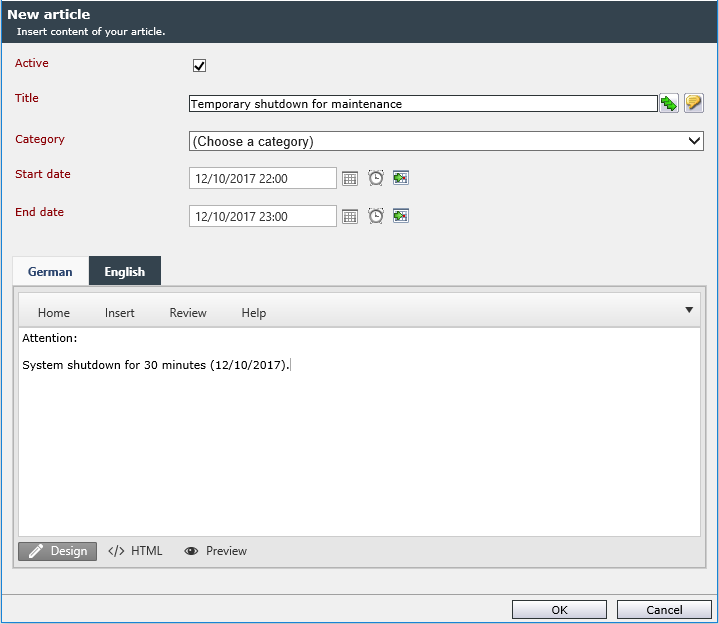Uncheck the Active checkbox
Image resolution: width=719 pixels, height=624 pixels.
pos(199,66)
